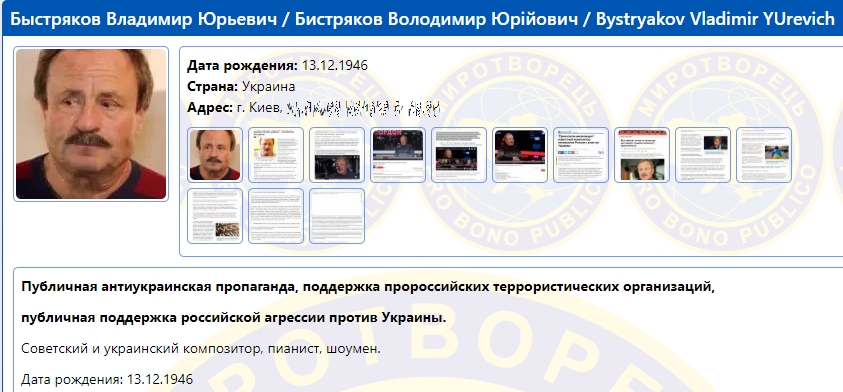Open second-row thumbnail with brown patterned image
This screenshot has width=843, height=392.
pyautogui.click(x=215, y=216)
